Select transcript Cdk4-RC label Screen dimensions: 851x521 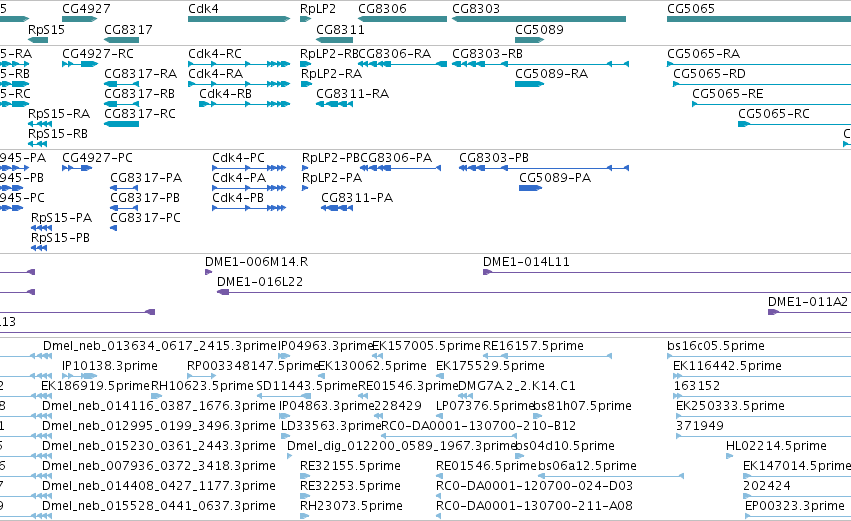(x=215, y=54)
